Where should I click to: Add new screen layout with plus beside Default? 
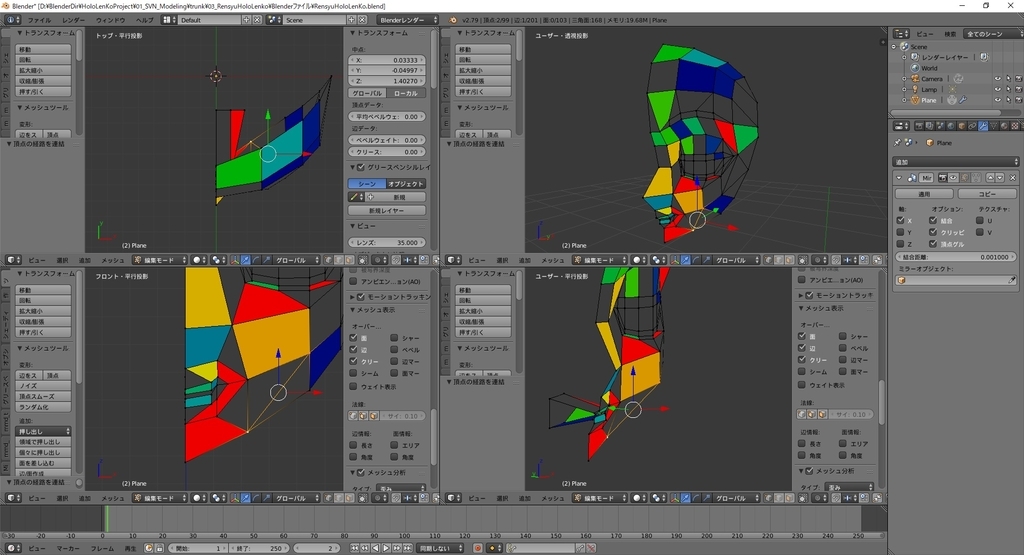tap(247, 20)
